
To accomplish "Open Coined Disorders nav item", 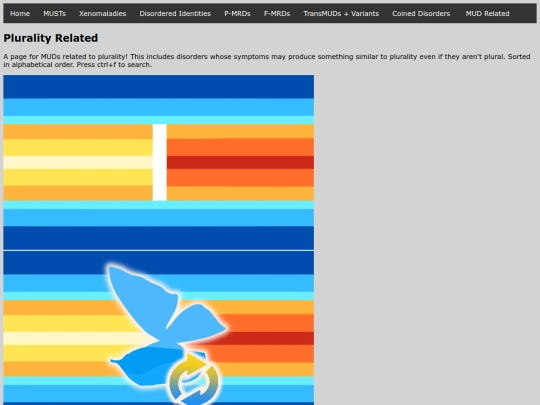I will (x=421, y=14).
